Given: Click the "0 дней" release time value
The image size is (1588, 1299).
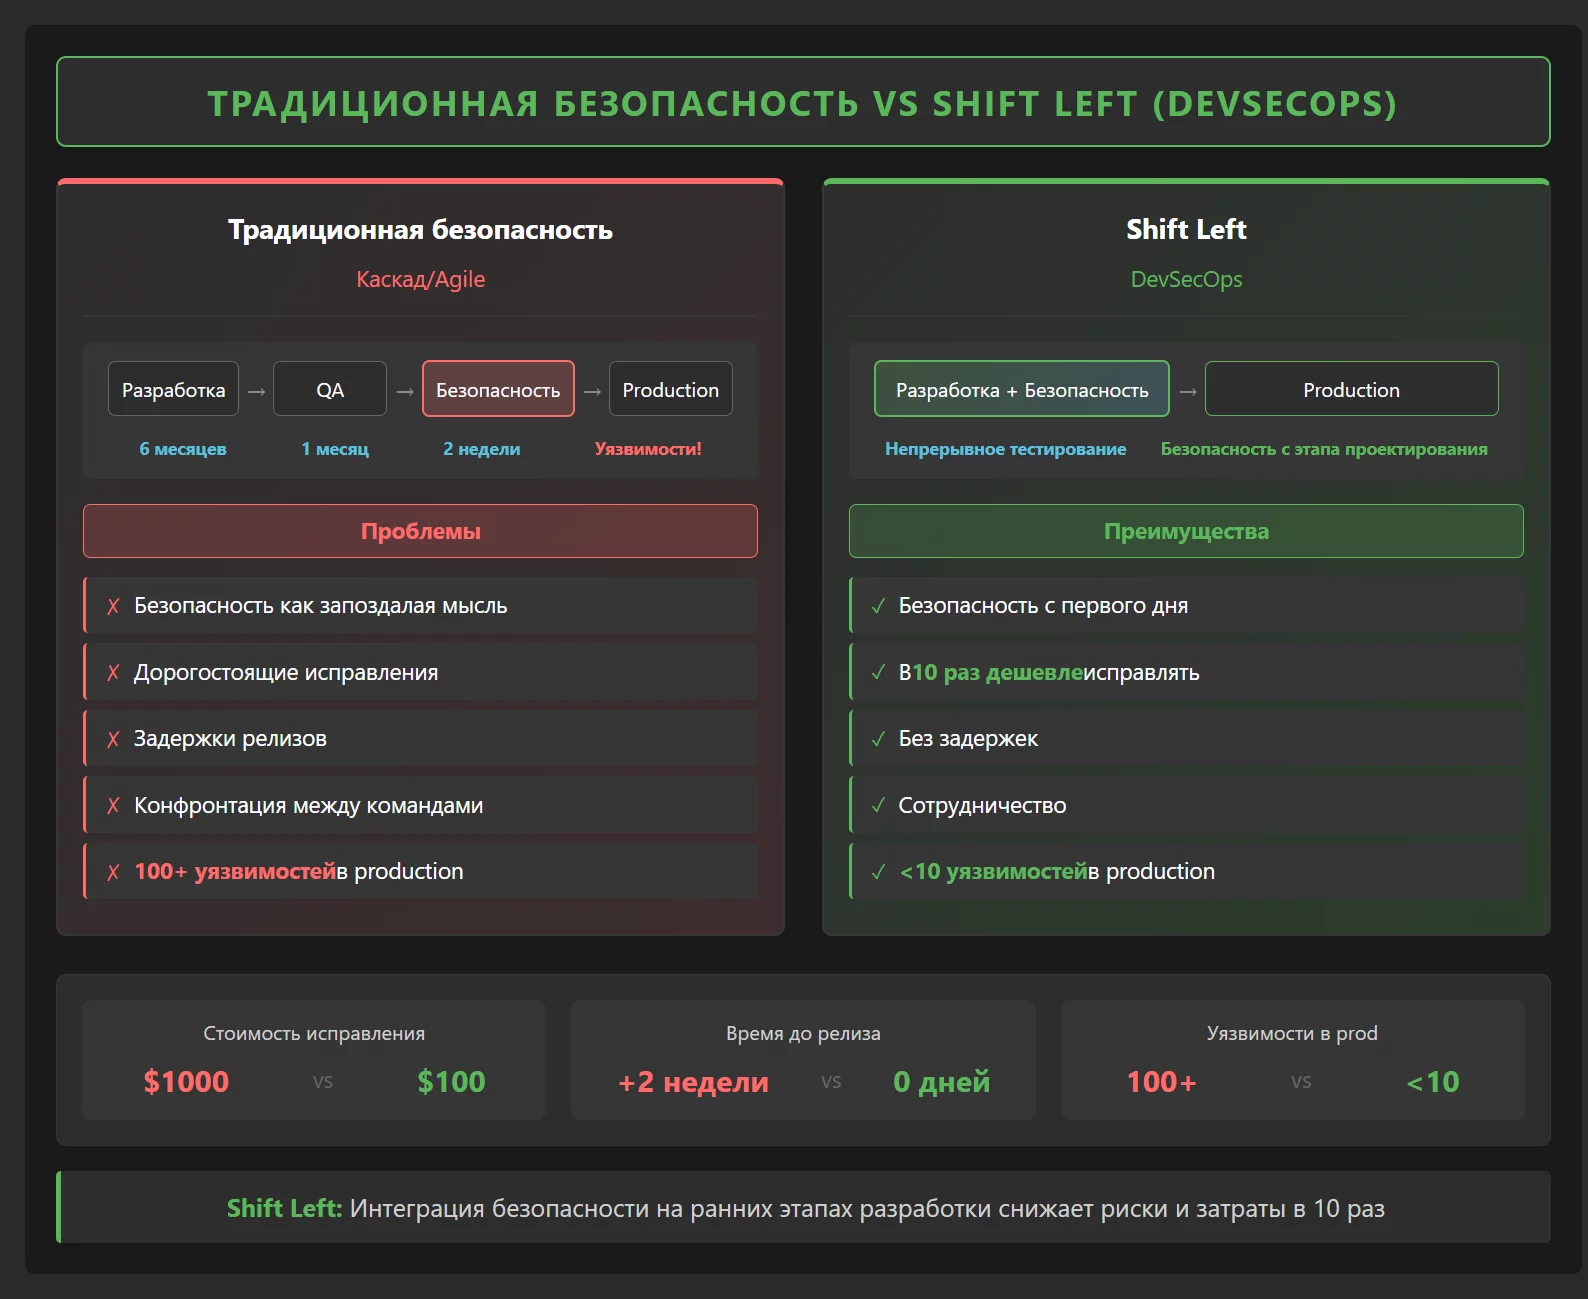Looking at the screenshot, I should point(941,1082).
